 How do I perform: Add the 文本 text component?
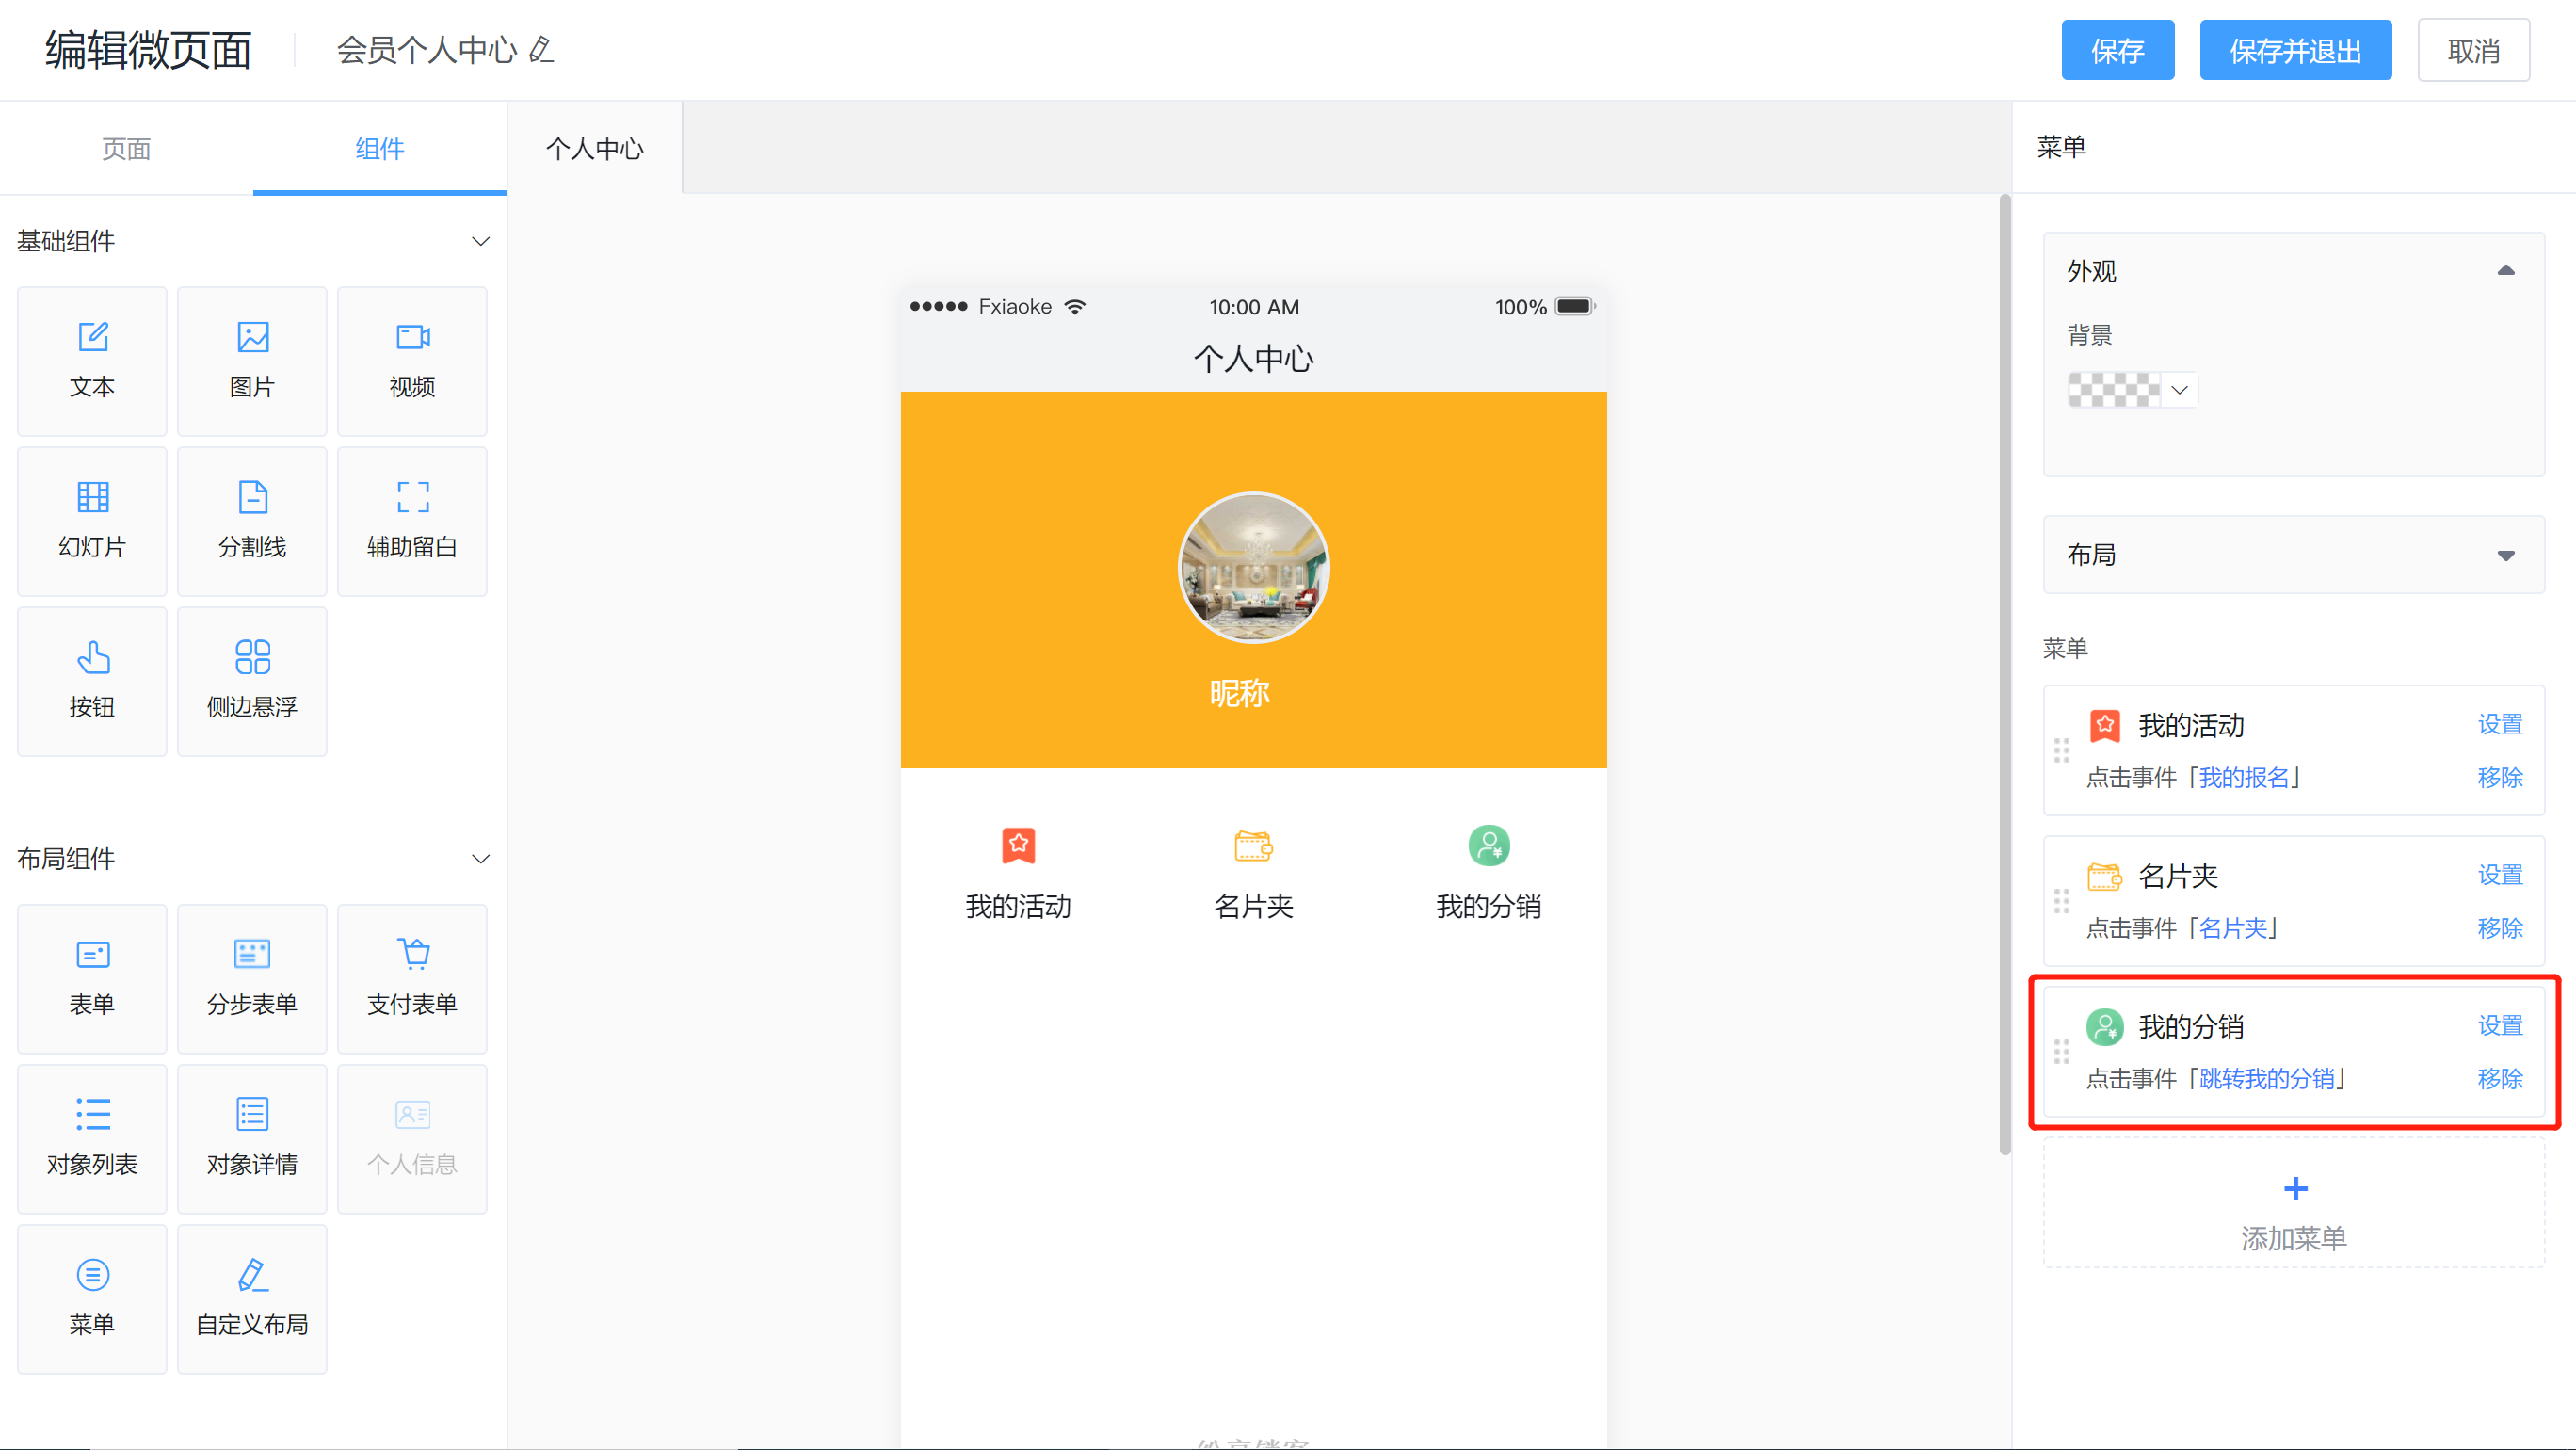click(92, 361)
